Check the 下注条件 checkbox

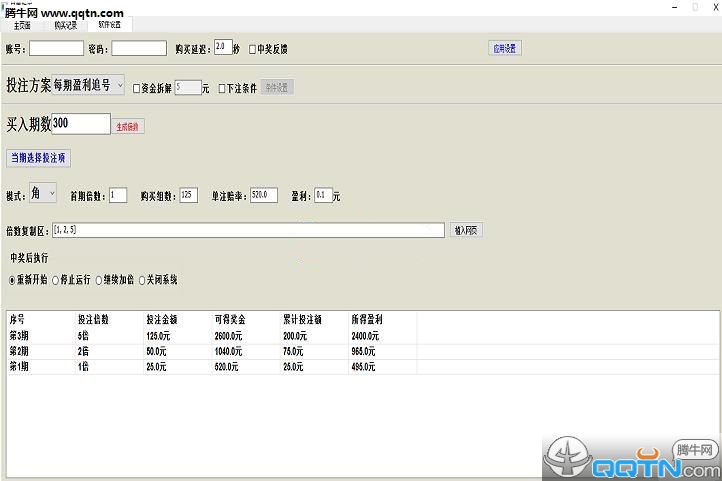tap(222, 88)
